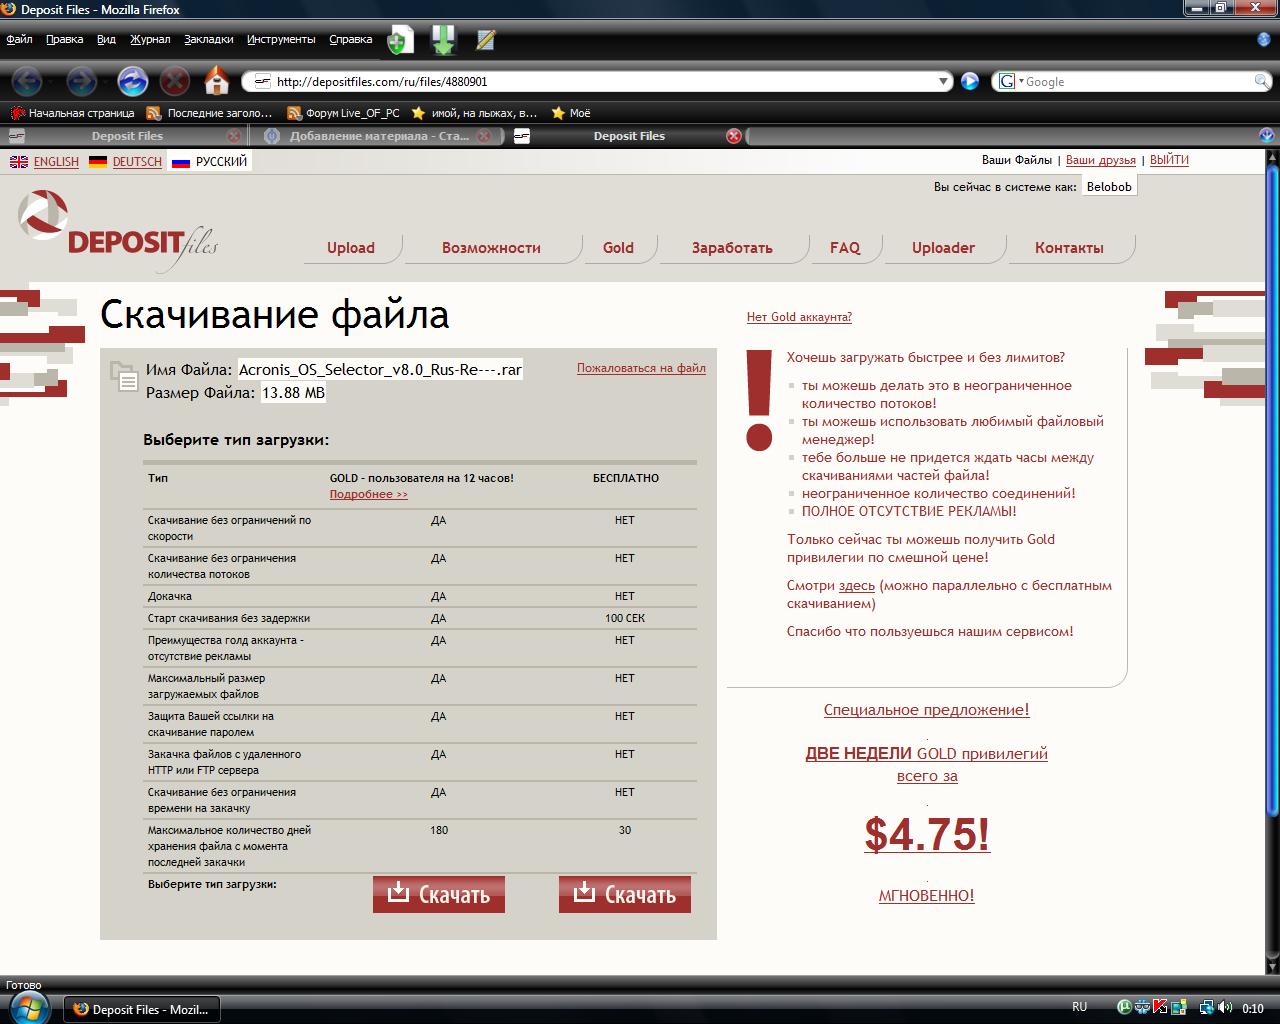Screen dimensions: 1280x1024
Task: Reload the page with the blue refresh icon
Action: pos(132,80)
